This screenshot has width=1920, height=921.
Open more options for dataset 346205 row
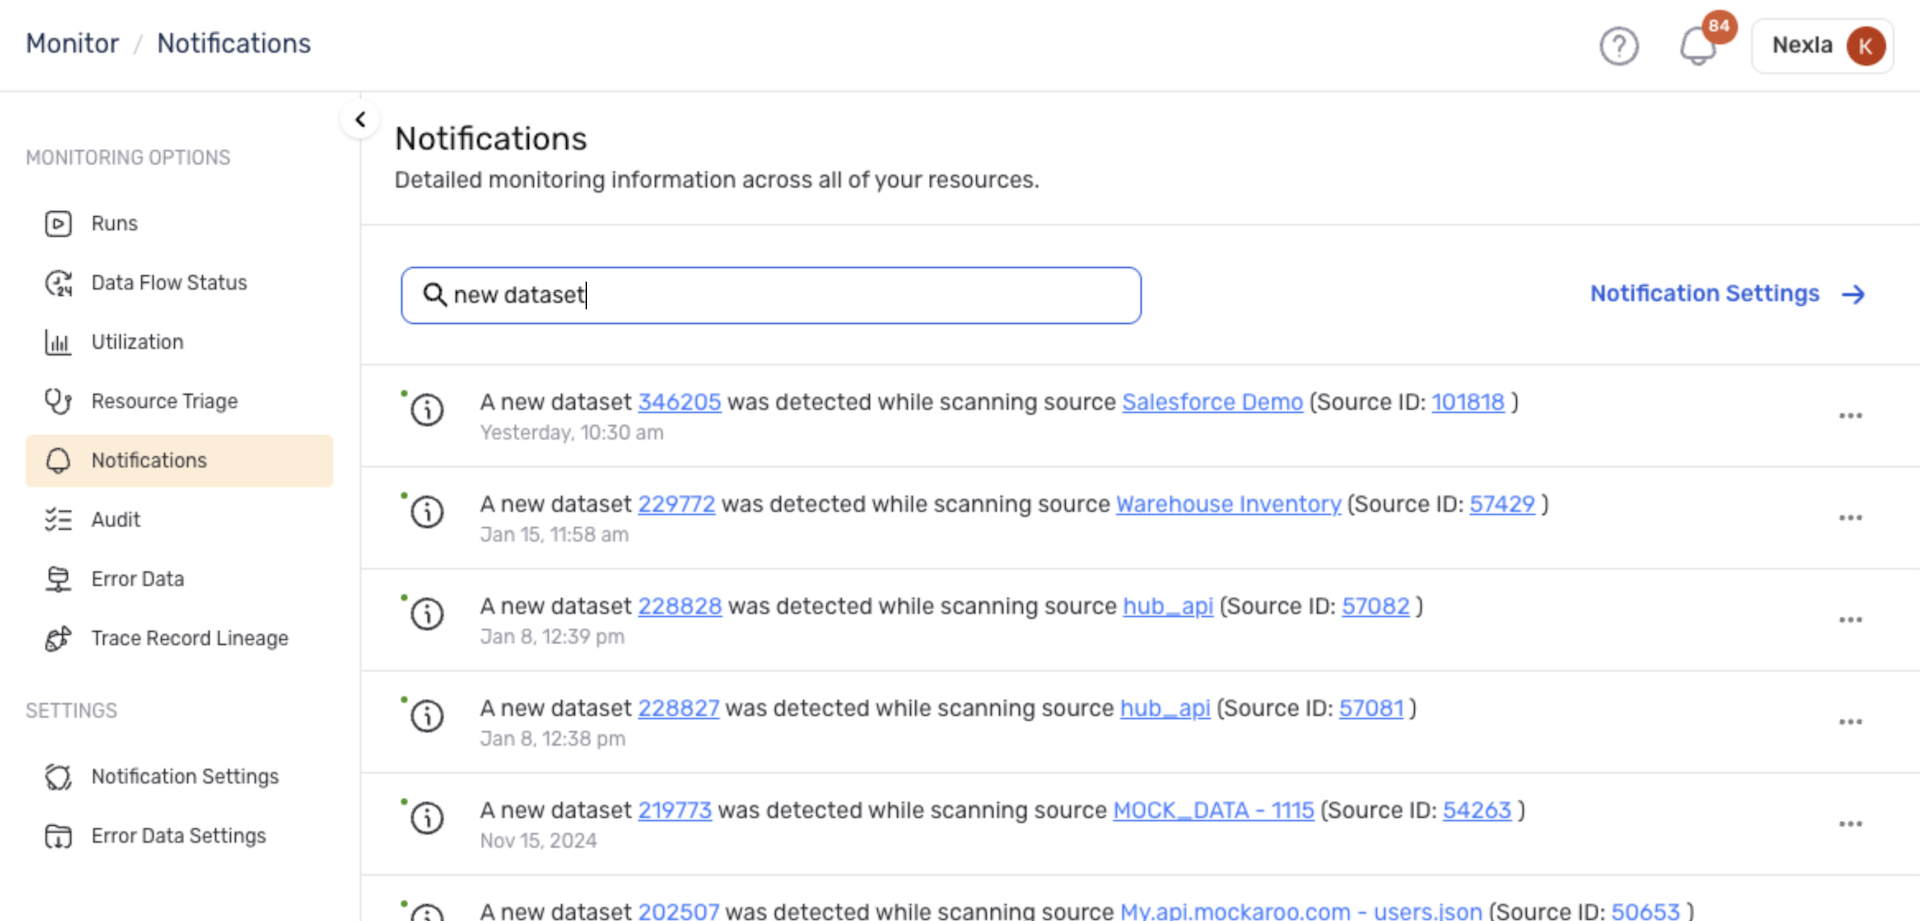pos(1850,416)
